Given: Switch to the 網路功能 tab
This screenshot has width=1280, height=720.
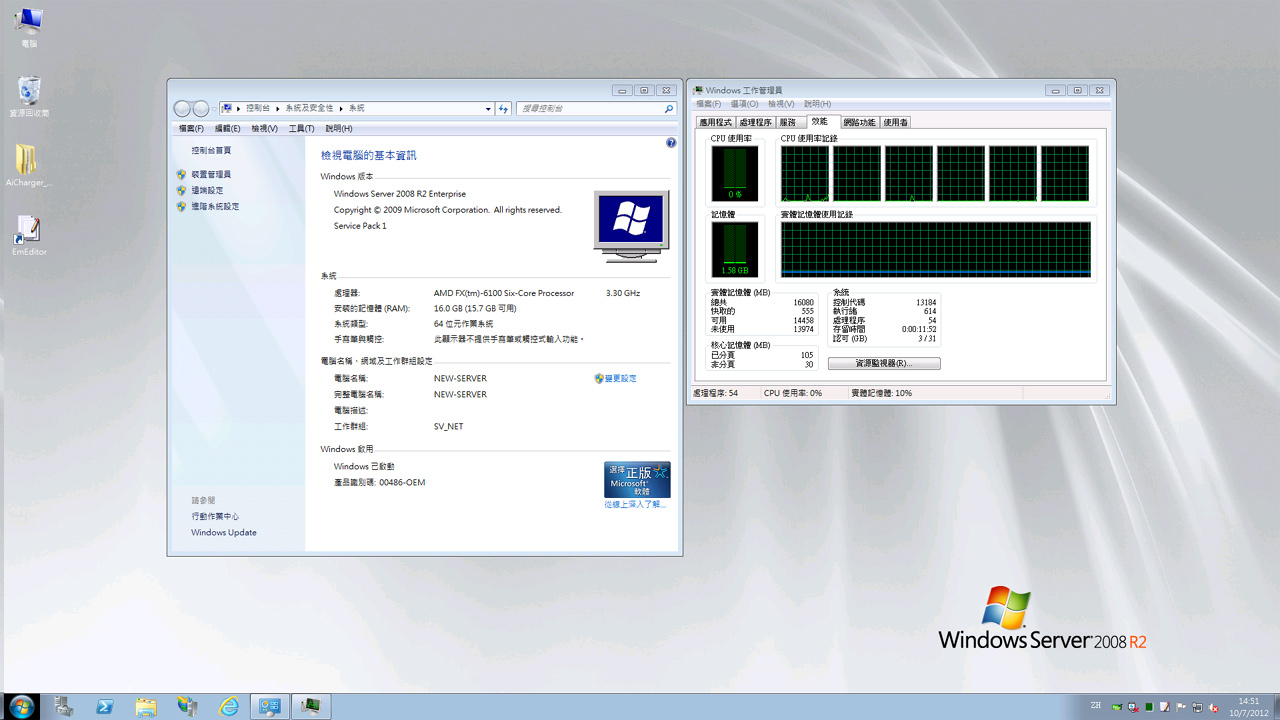Looking at the screenshot, I should pyautogui.click(x=859, y=122).
